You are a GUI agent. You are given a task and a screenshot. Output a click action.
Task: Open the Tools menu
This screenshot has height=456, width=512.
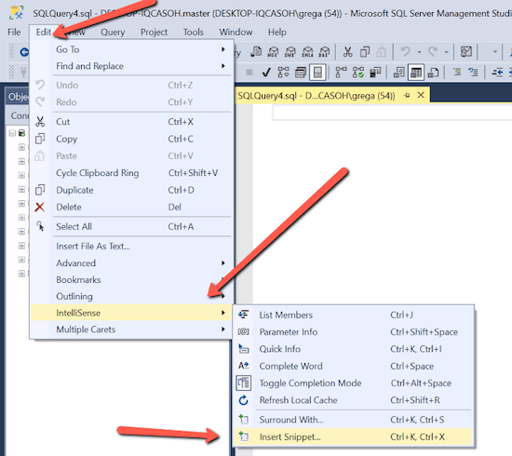pyautogui.click(x=193, y=32)
